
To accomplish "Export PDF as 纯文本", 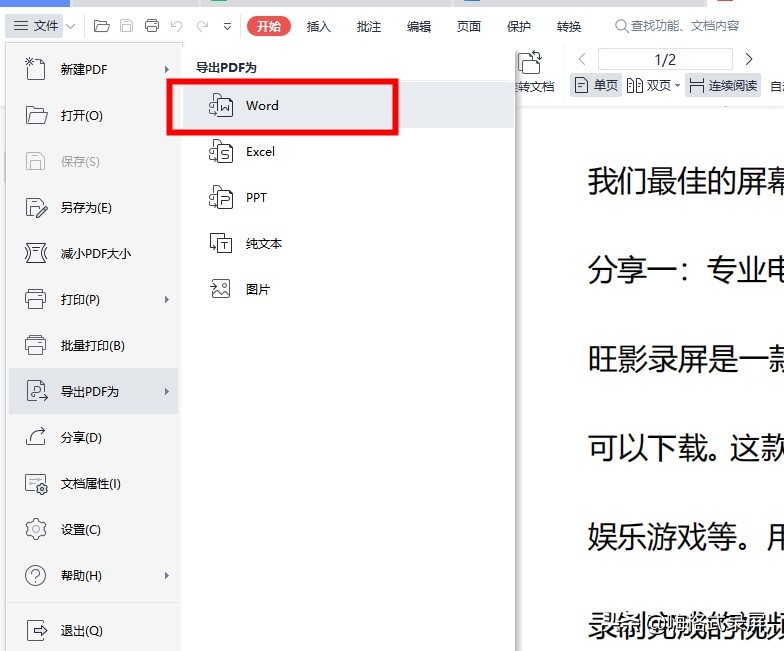I will pyautogui.click(x=348, y=244).
